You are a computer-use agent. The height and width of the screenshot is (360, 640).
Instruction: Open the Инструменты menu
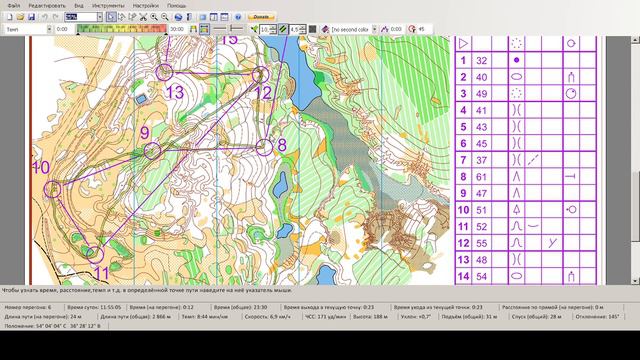[x=108, y=6]
